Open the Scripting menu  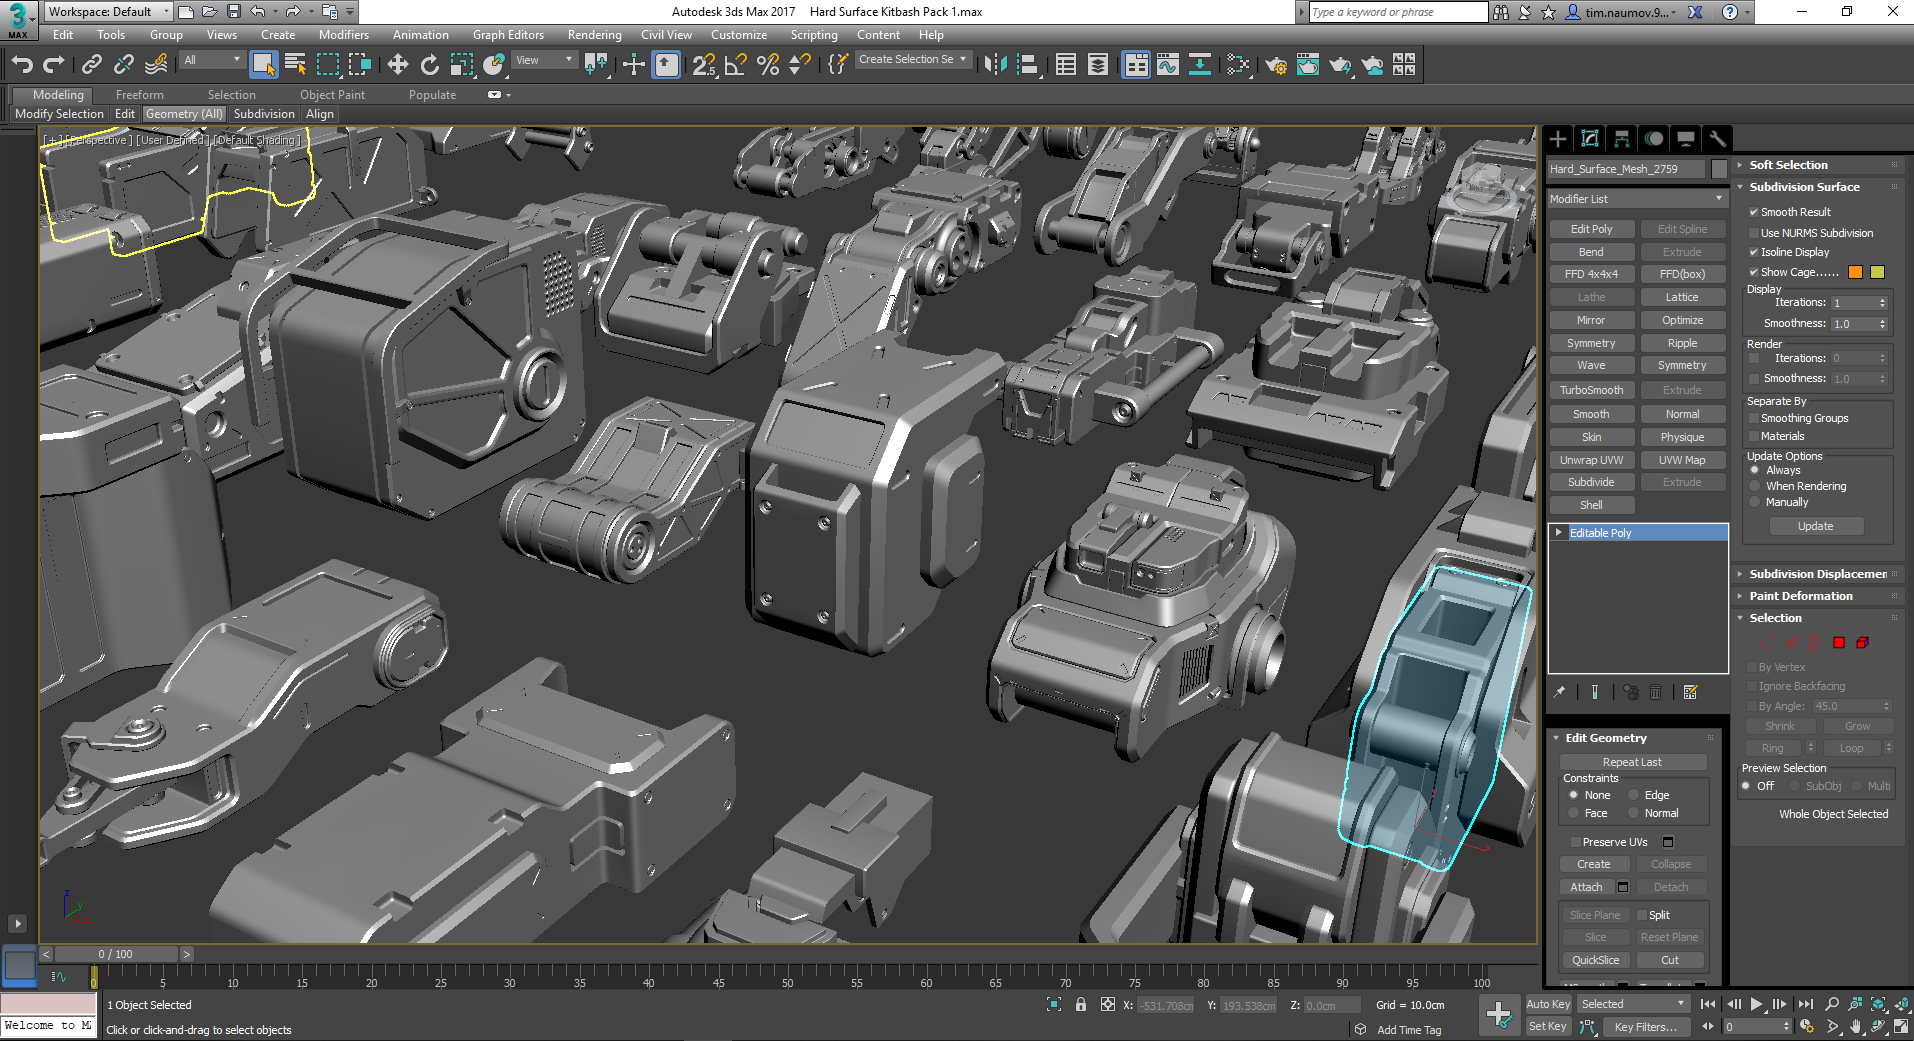tap(814, 35)
